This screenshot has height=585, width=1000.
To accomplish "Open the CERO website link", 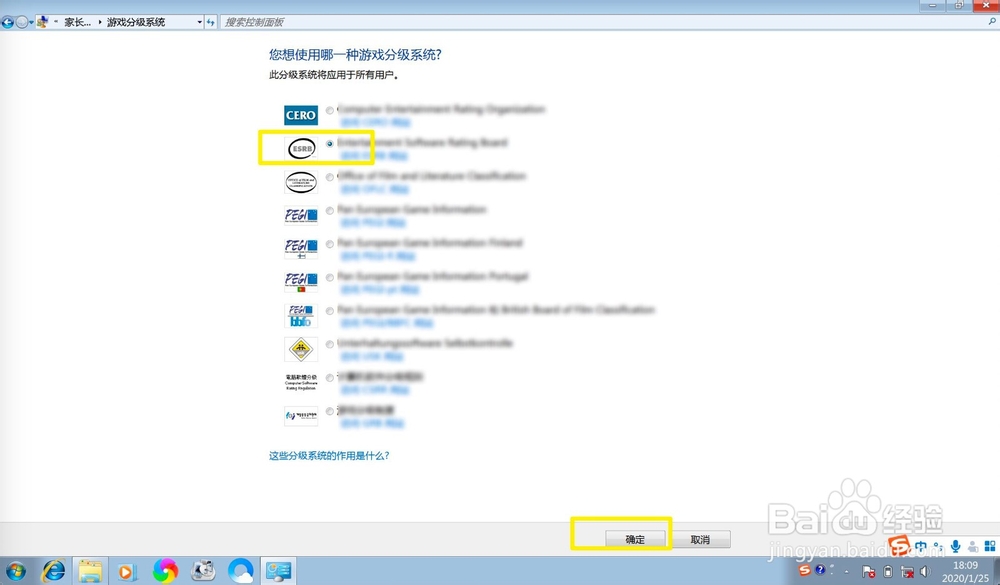I will [375, 122].
